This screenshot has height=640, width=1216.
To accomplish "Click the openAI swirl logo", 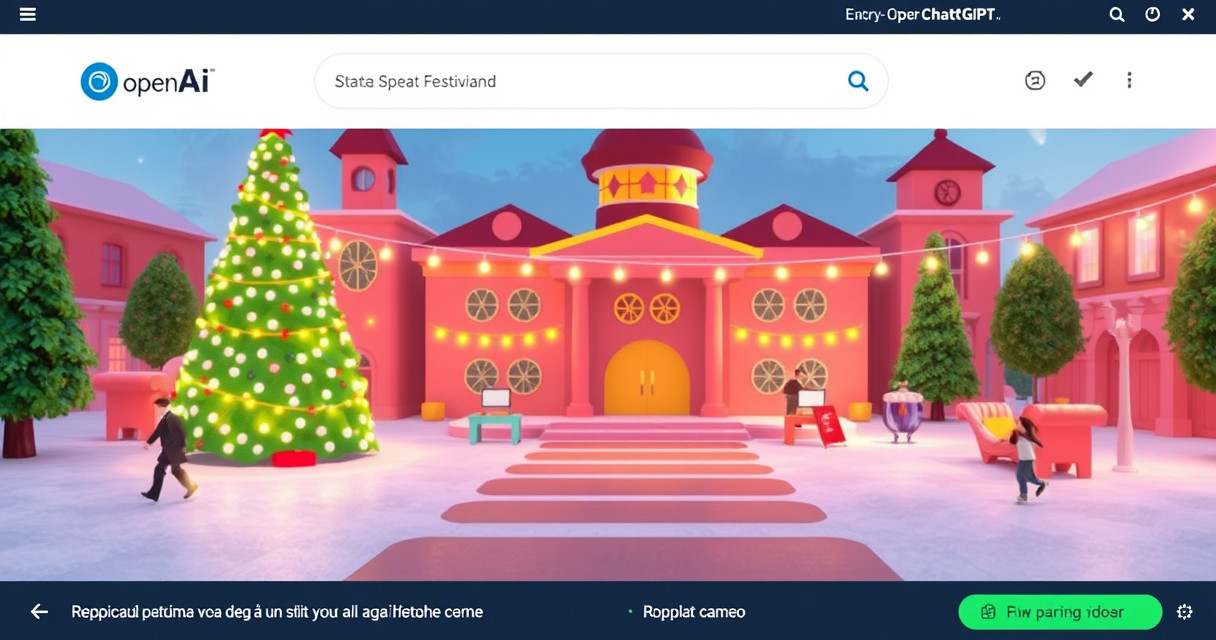I will coord(99,81).
